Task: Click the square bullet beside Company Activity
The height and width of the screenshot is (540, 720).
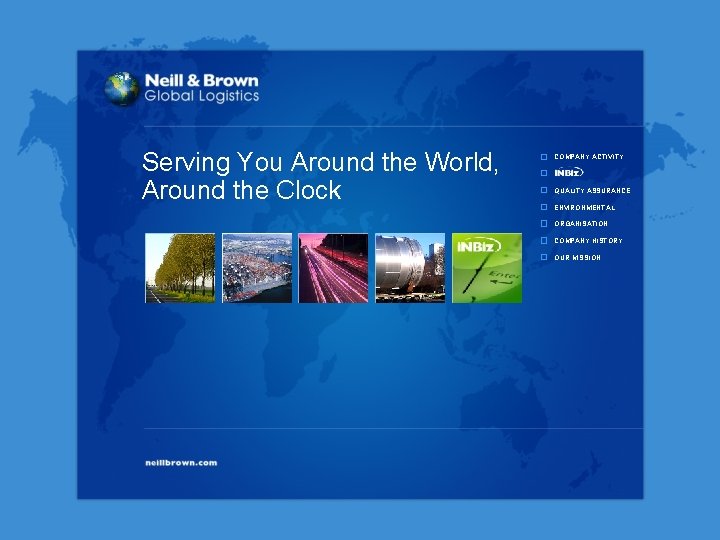Action: (x=544, y=157)
